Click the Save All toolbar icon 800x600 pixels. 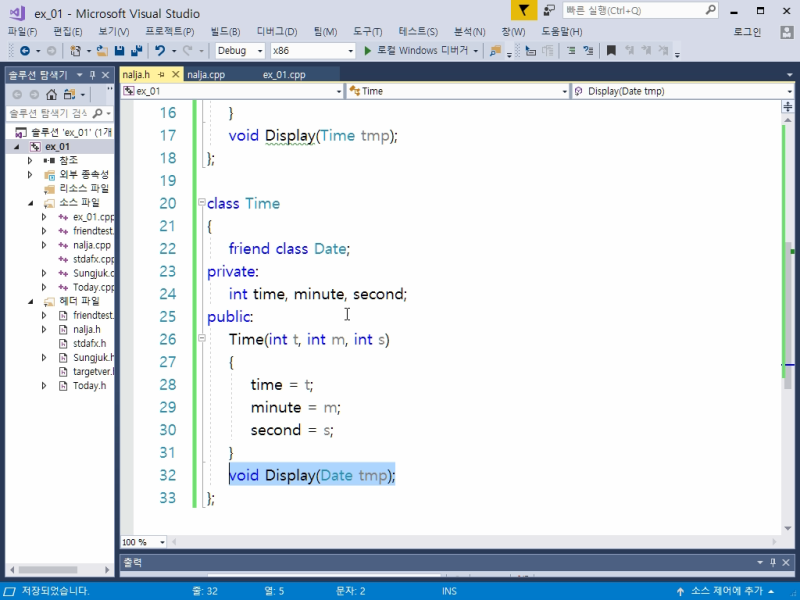[x=136, y=51]
